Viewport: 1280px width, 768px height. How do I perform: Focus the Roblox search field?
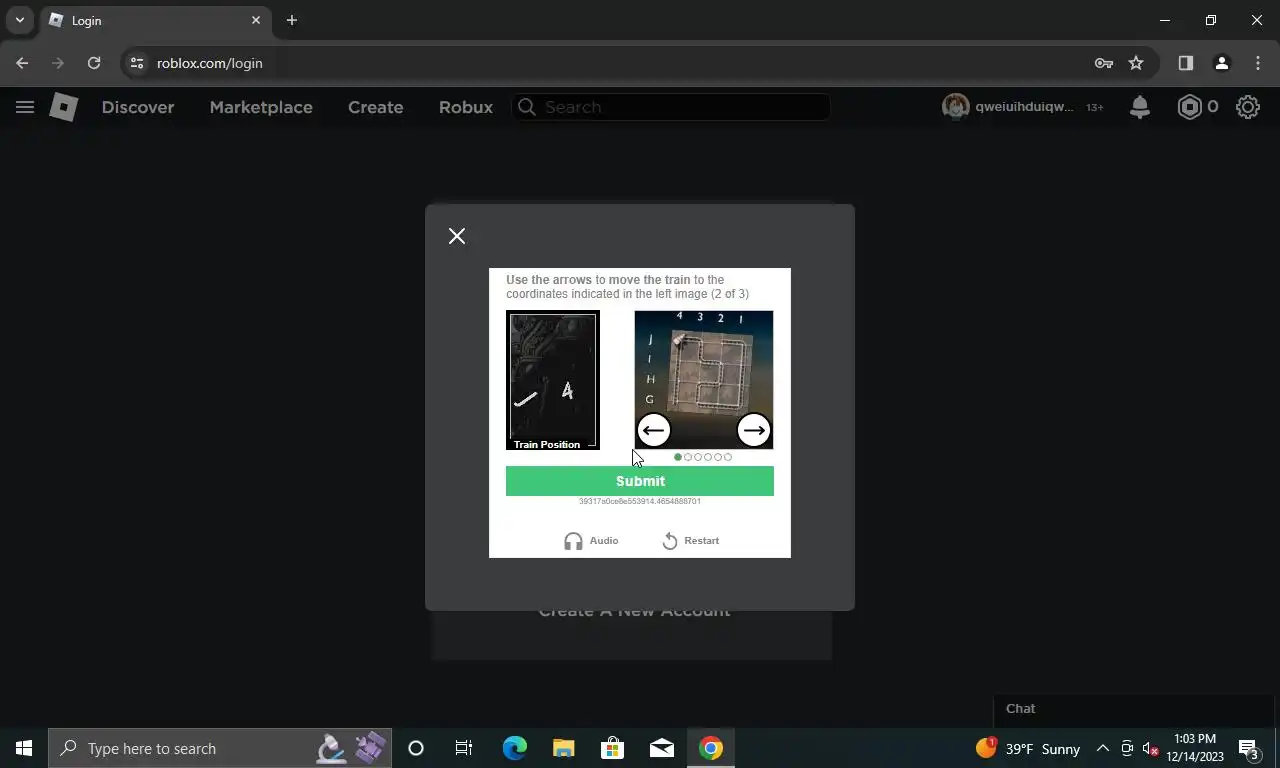671,107
